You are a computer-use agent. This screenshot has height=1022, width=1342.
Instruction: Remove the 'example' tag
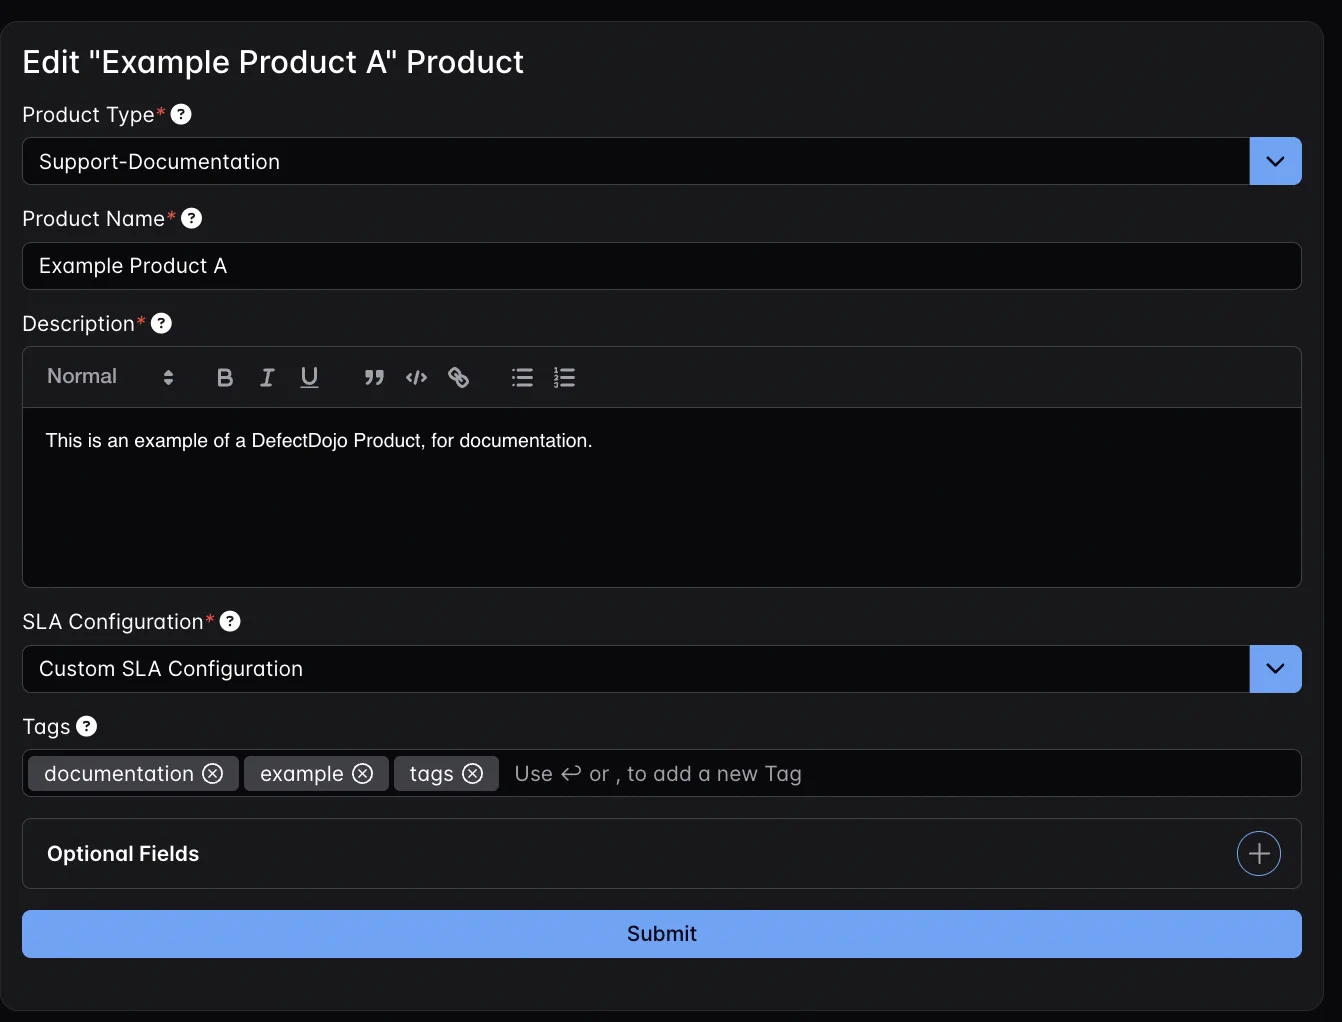pos(363,774)
